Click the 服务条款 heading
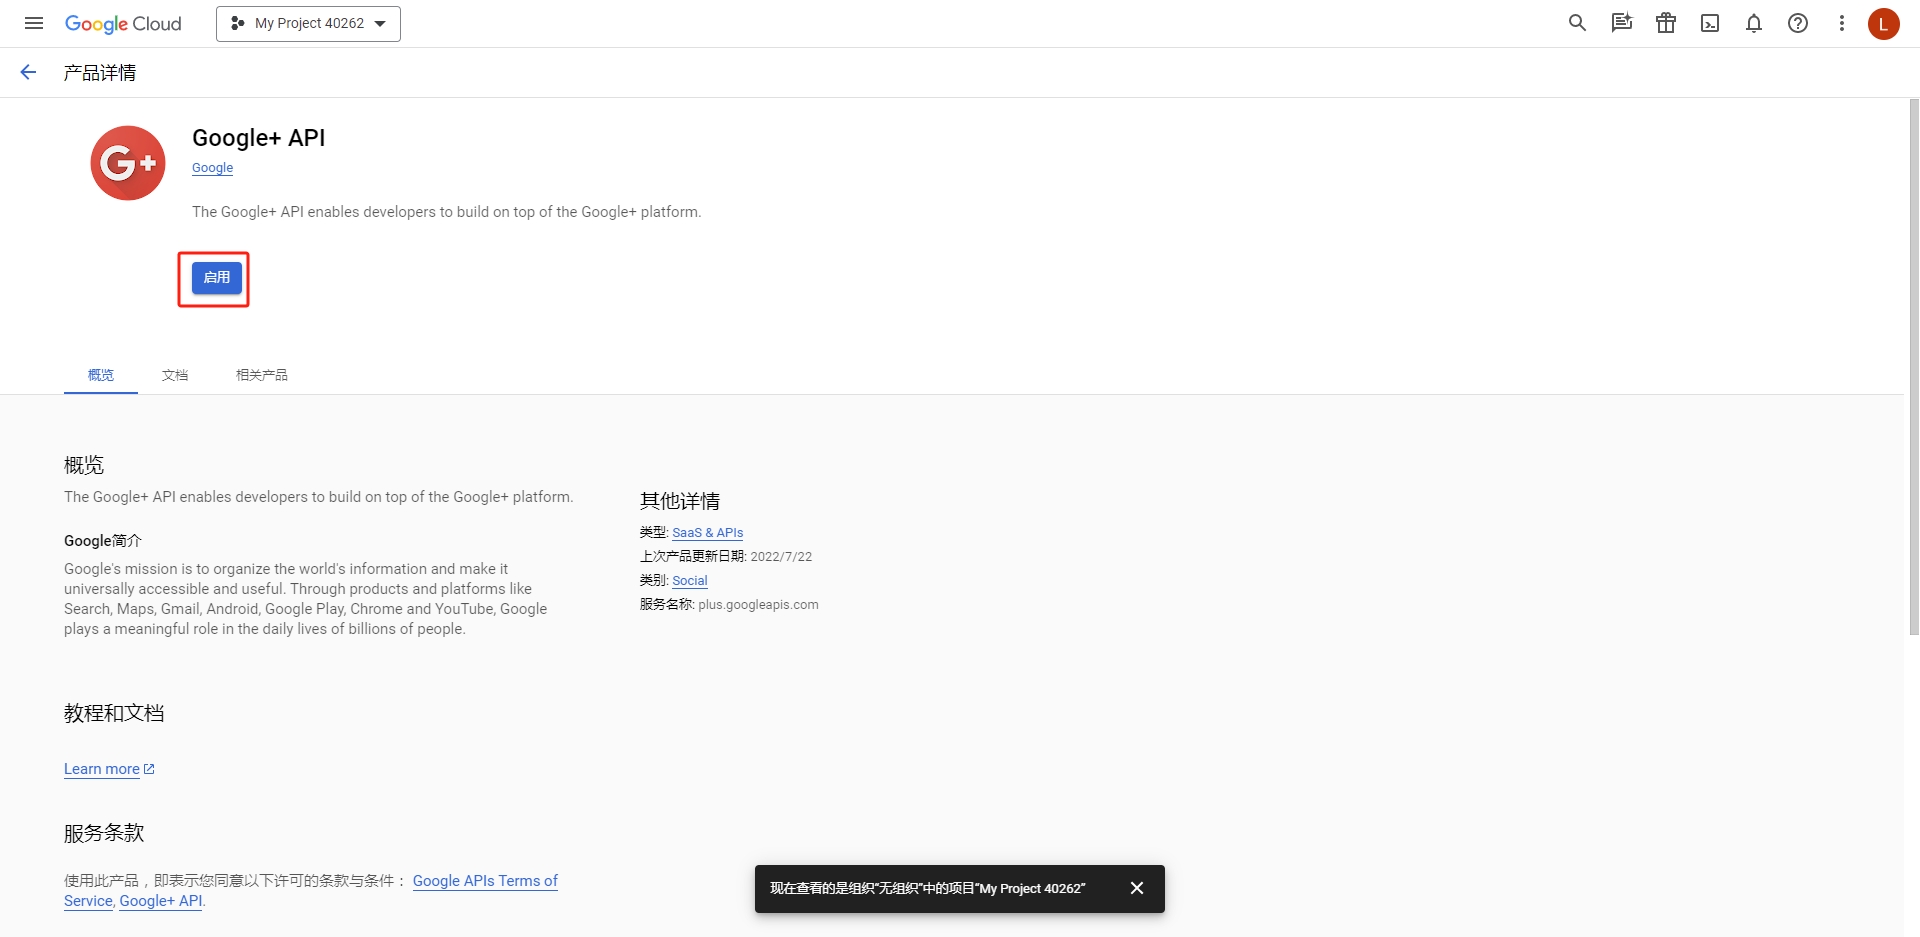 point(104,833)
